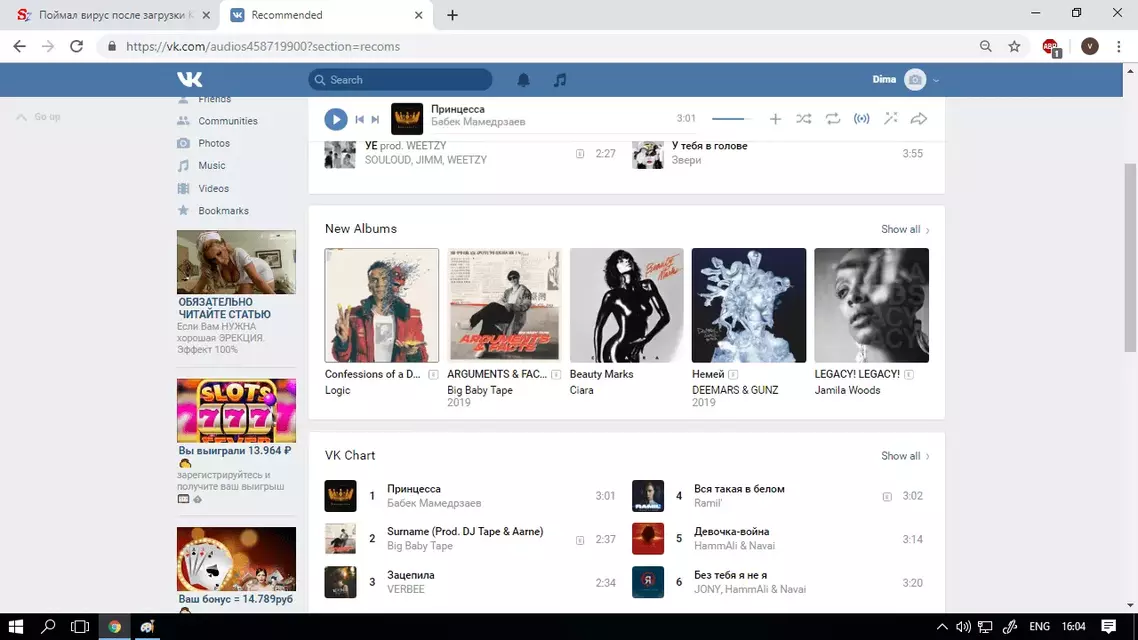Screen dimensions: 1138x640
Task: Play chart track Зацепила by VERBEE
Action: 470,583
